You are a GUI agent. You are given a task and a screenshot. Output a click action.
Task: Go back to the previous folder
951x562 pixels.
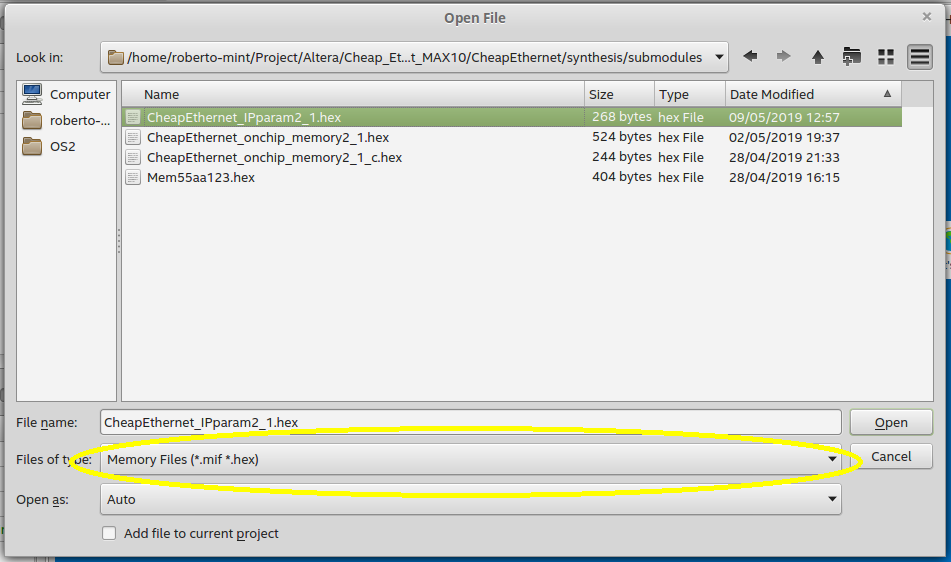750,57
